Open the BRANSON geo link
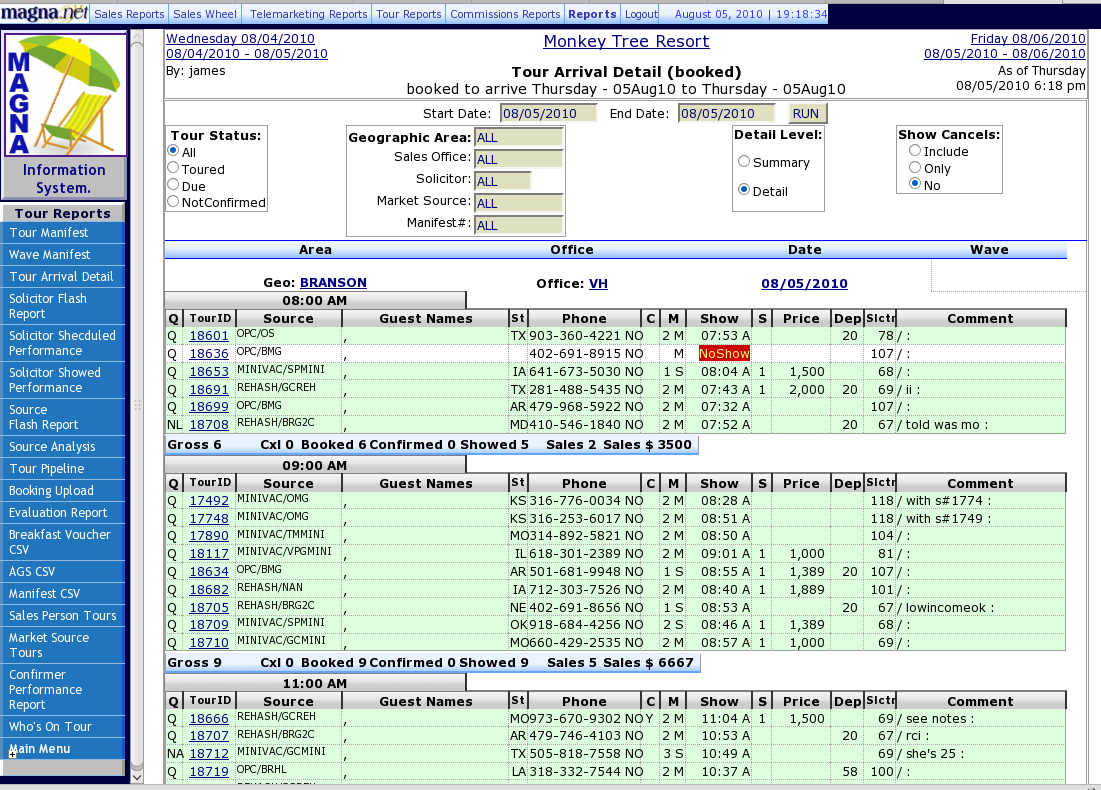Image resolution: width=1101 pixels, height=790 pixels. (333, 282)
